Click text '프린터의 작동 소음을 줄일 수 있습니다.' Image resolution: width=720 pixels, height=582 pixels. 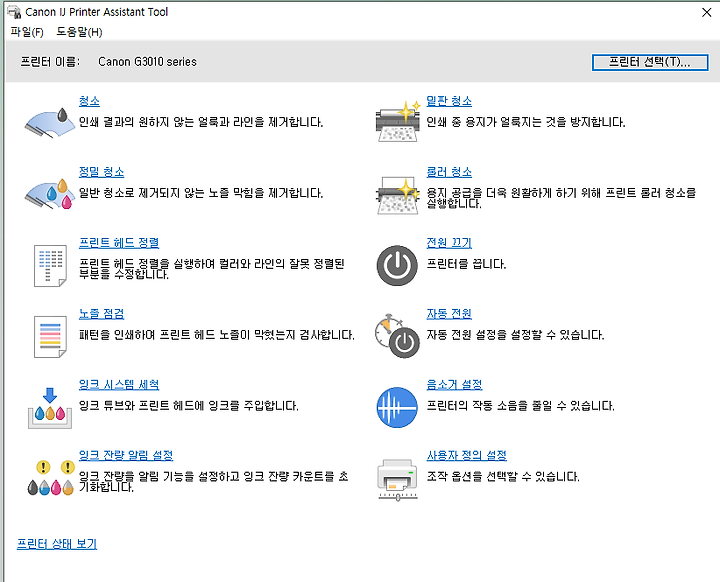520,406
